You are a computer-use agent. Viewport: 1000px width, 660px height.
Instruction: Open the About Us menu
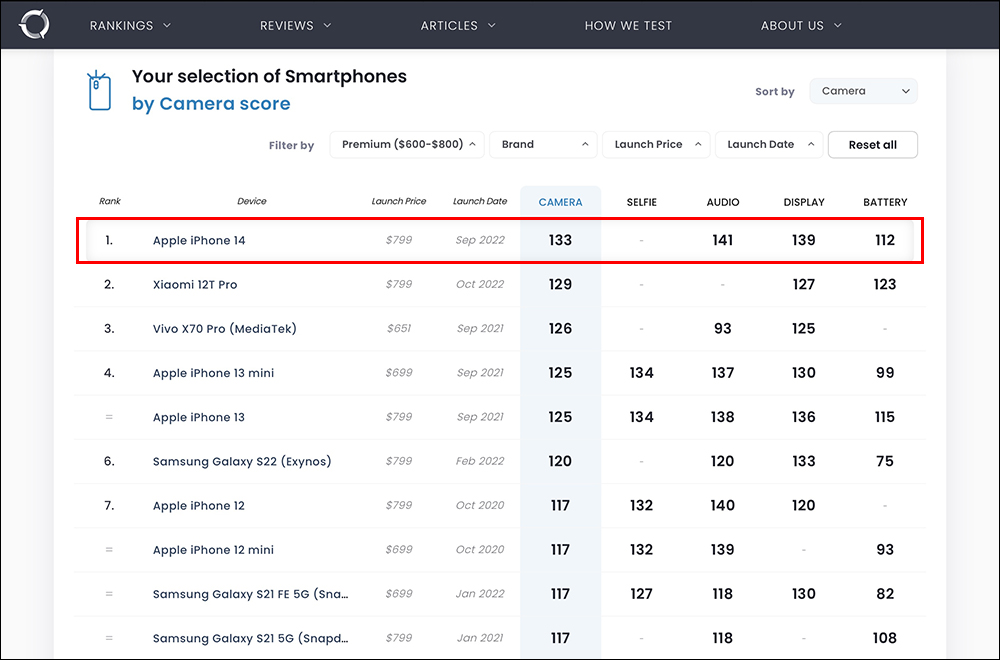(x=792, y=26)
